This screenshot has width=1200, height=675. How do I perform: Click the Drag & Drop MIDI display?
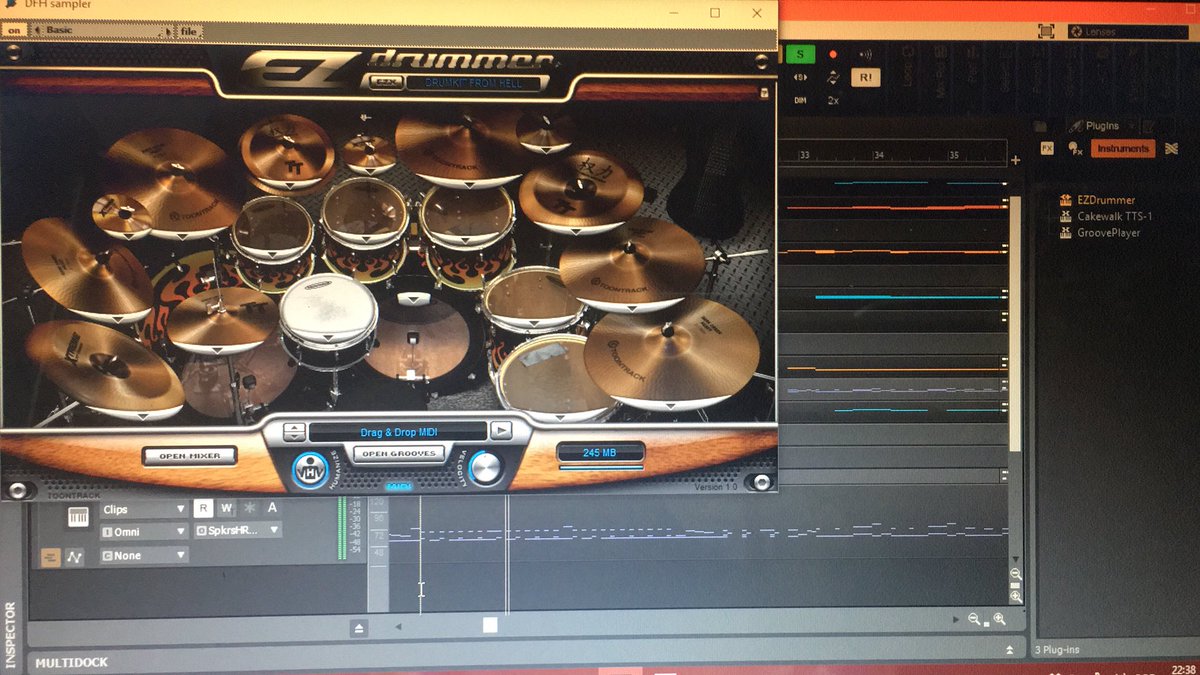(x=398, y=431)
